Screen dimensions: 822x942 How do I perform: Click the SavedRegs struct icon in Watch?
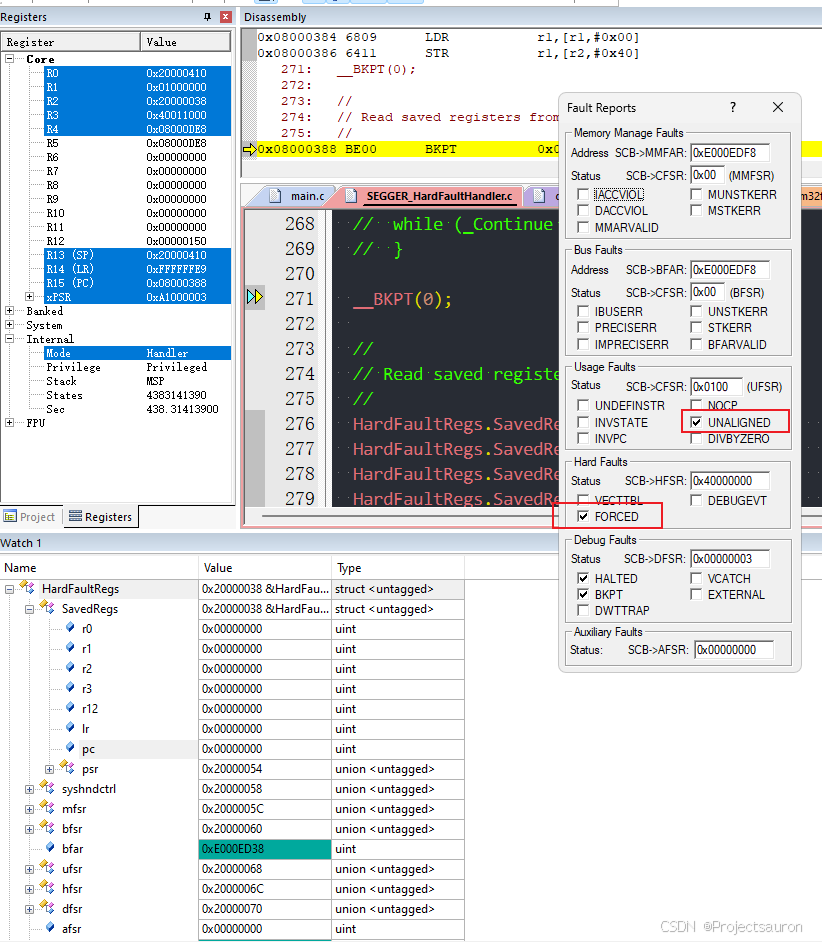[47, 609]
